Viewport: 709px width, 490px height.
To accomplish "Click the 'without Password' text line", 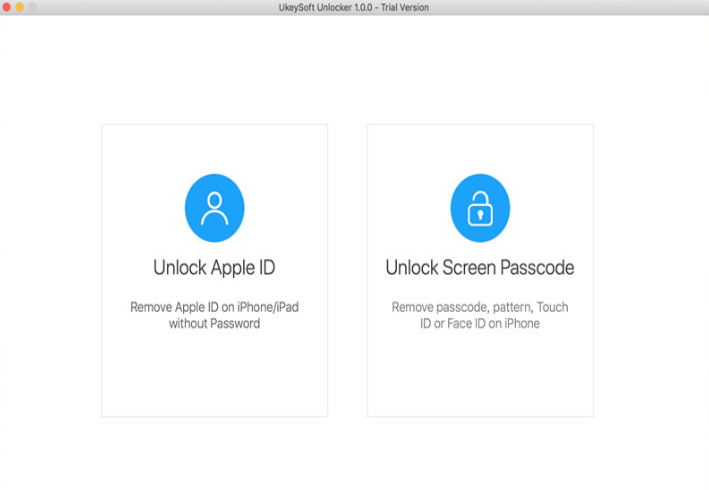I will point(214,324).
